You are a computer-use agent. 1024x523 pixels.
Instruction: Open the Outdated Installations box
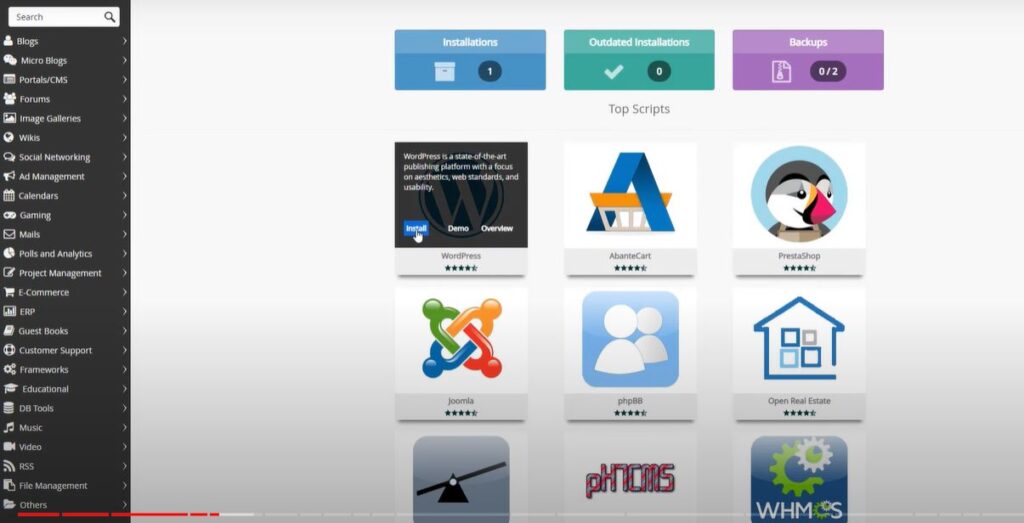(639, 59)
